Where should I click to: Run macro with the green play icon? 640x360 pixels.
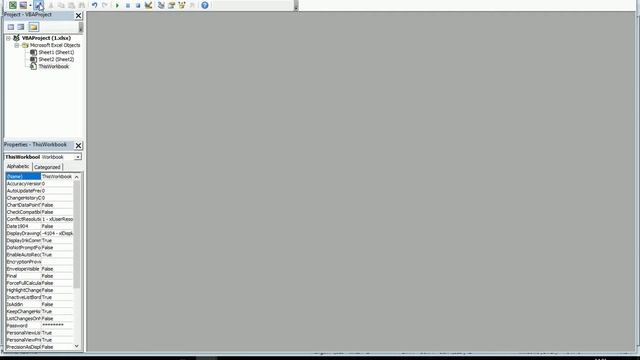[x=117, y=5]
